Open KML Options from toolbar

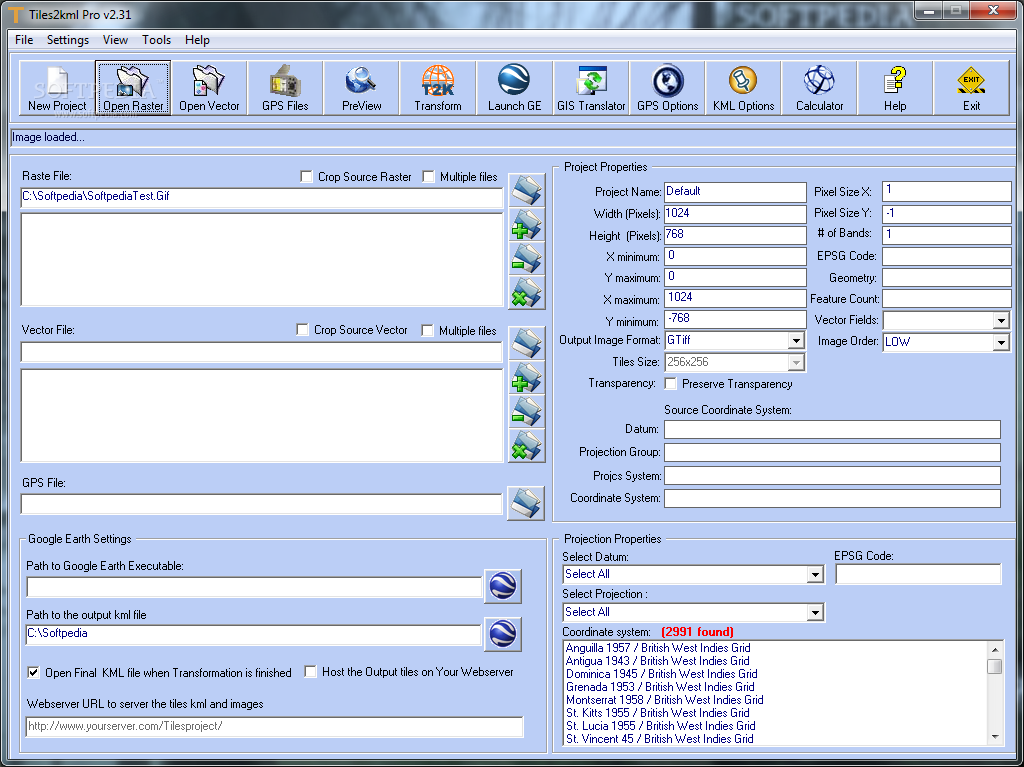[743, 88]
